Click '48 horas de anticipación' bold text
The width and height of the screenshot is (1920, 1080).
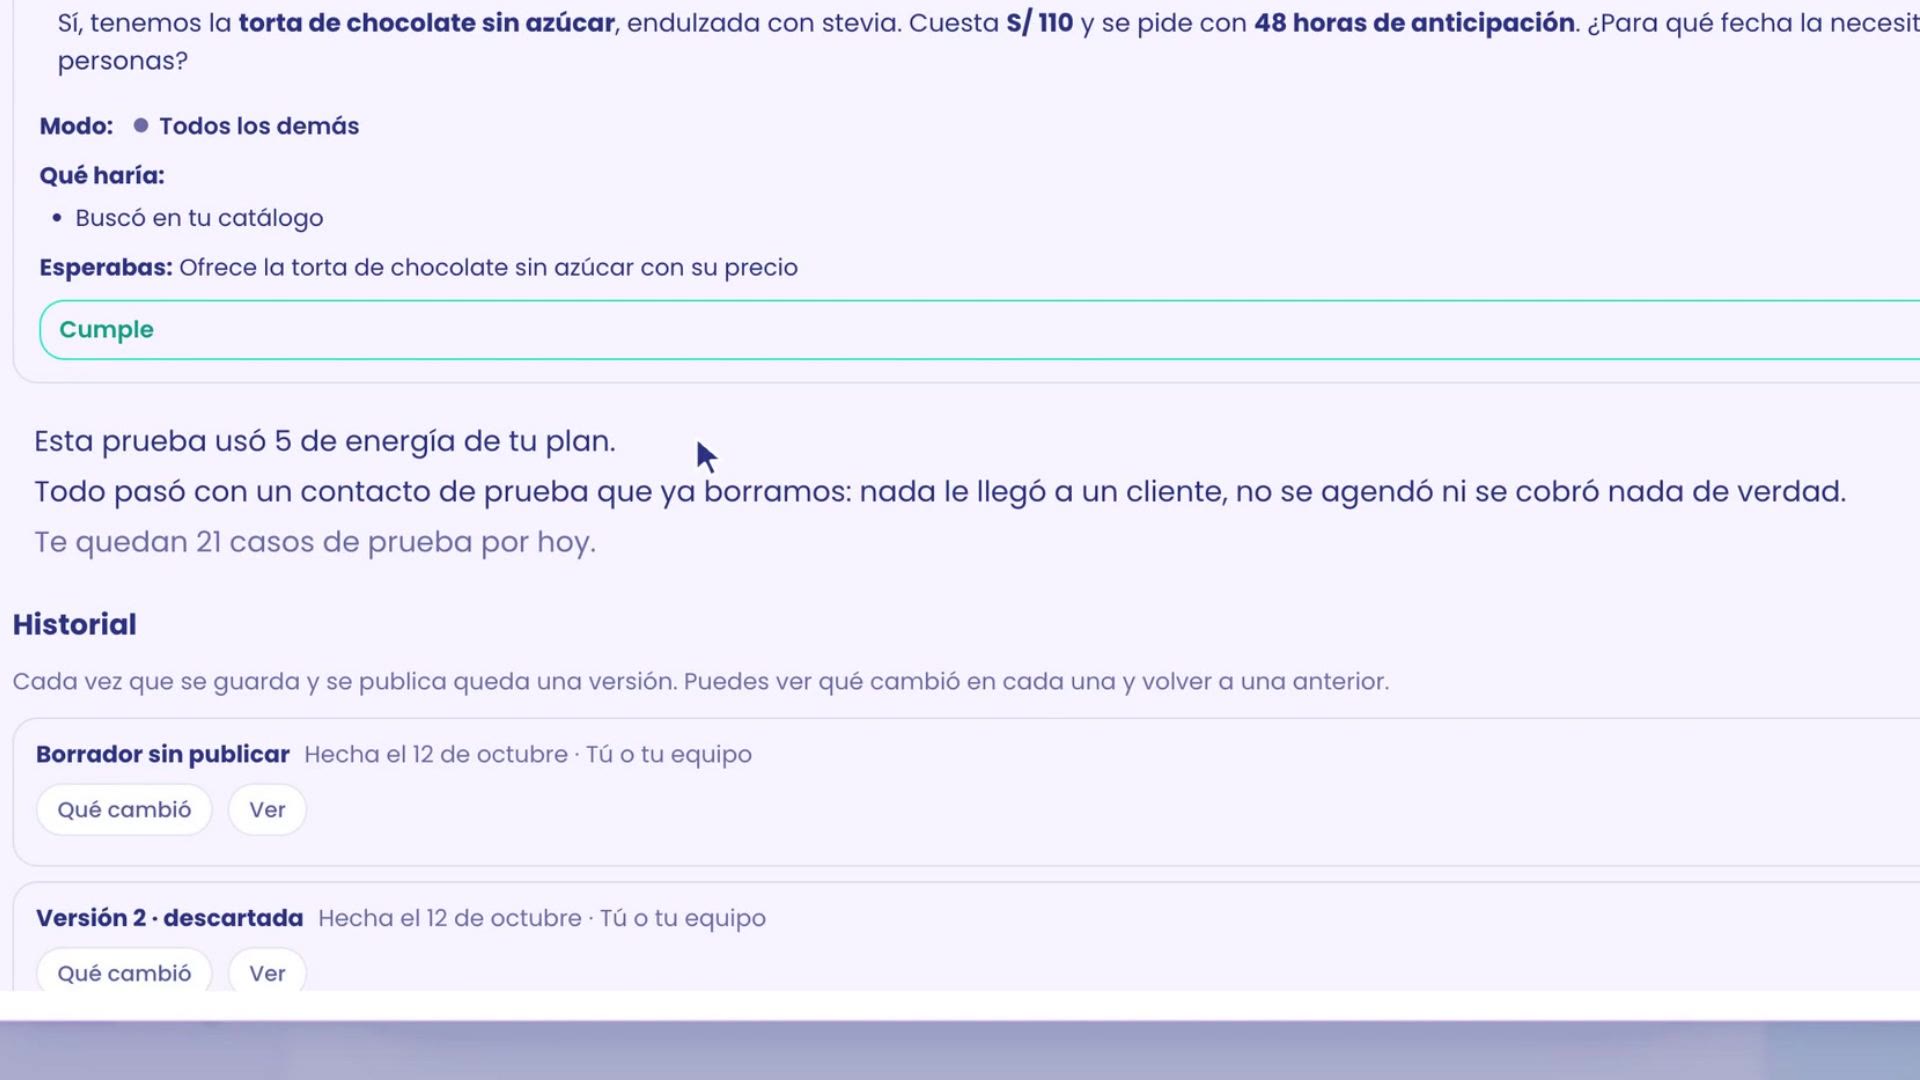click(1415, 23)
